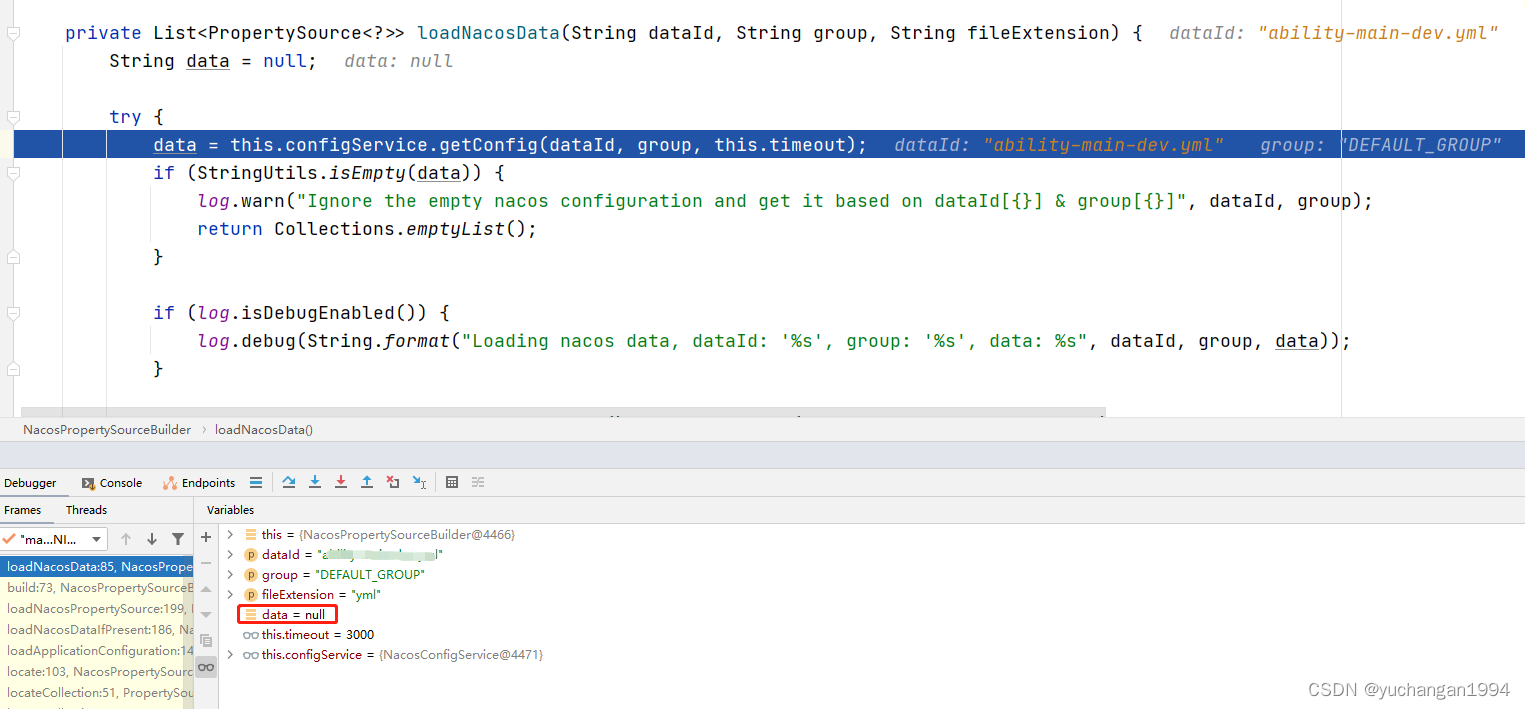Viewport: 1525px width, 709px height.
Task: Click the log.warn statement in editor
Action: 785,201
